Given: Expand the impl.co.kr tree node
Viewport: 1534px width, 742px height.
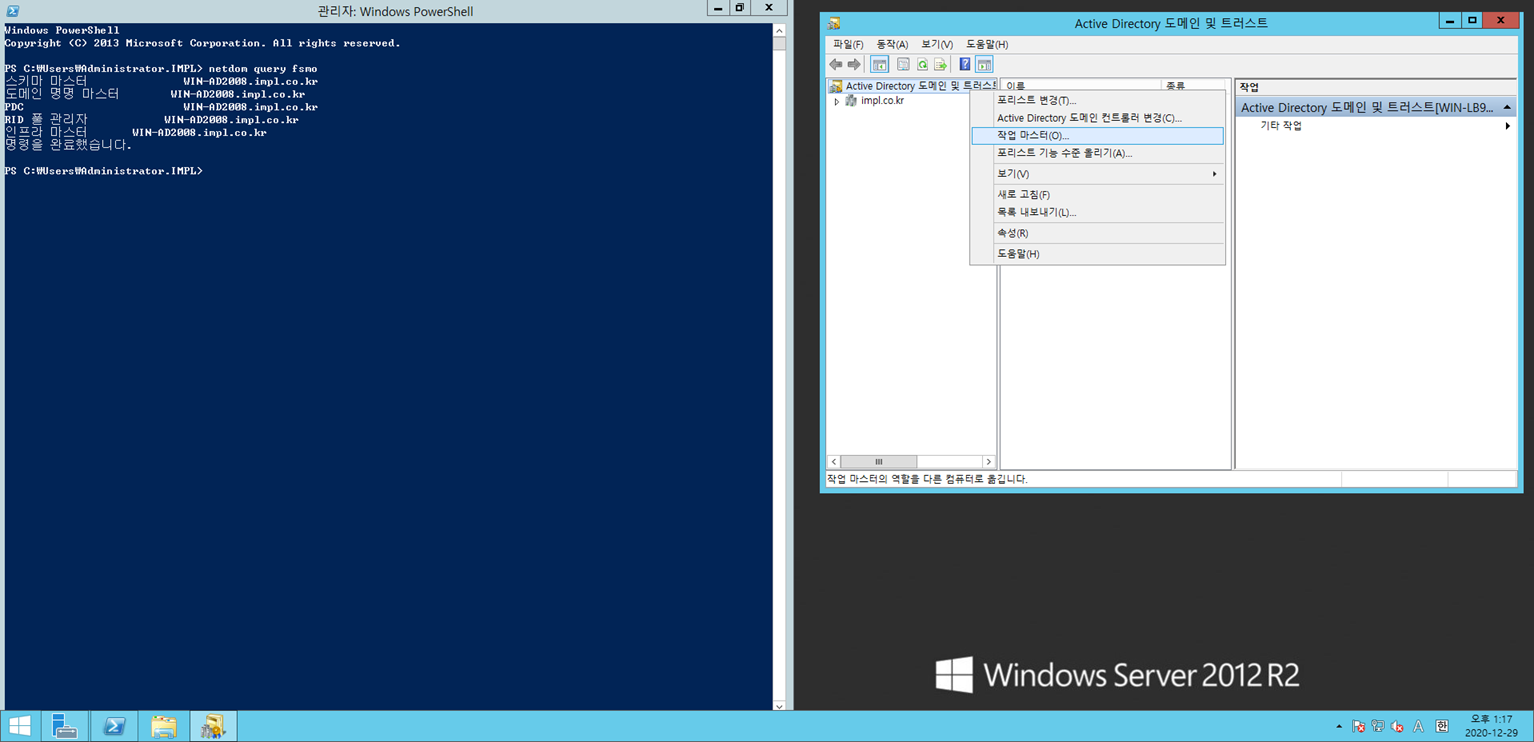Looking at the screenshot, I should click(x=837, y=101).
